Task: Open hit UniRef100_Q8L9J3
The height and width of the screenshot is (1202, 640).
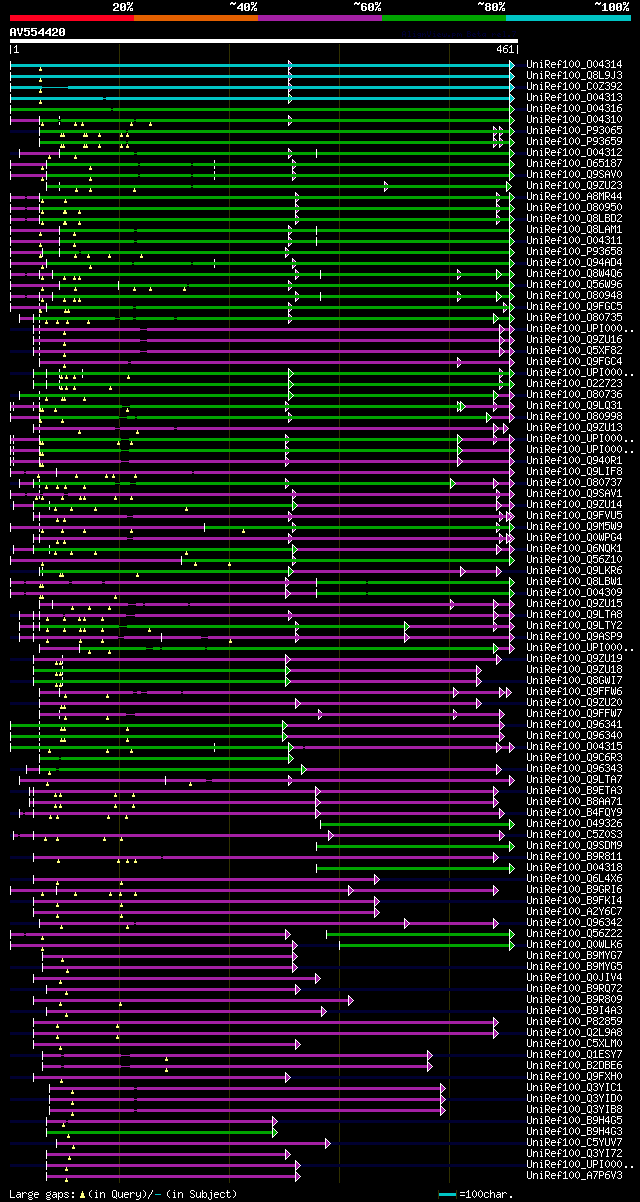Action: click(574, 75)
